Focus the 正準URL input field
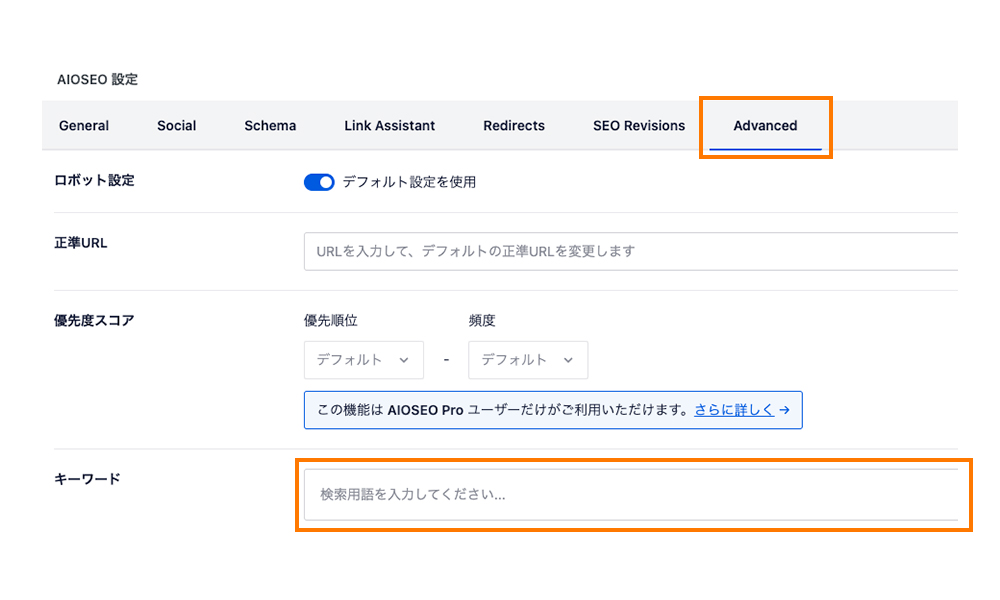 click(x=630, y=252)
